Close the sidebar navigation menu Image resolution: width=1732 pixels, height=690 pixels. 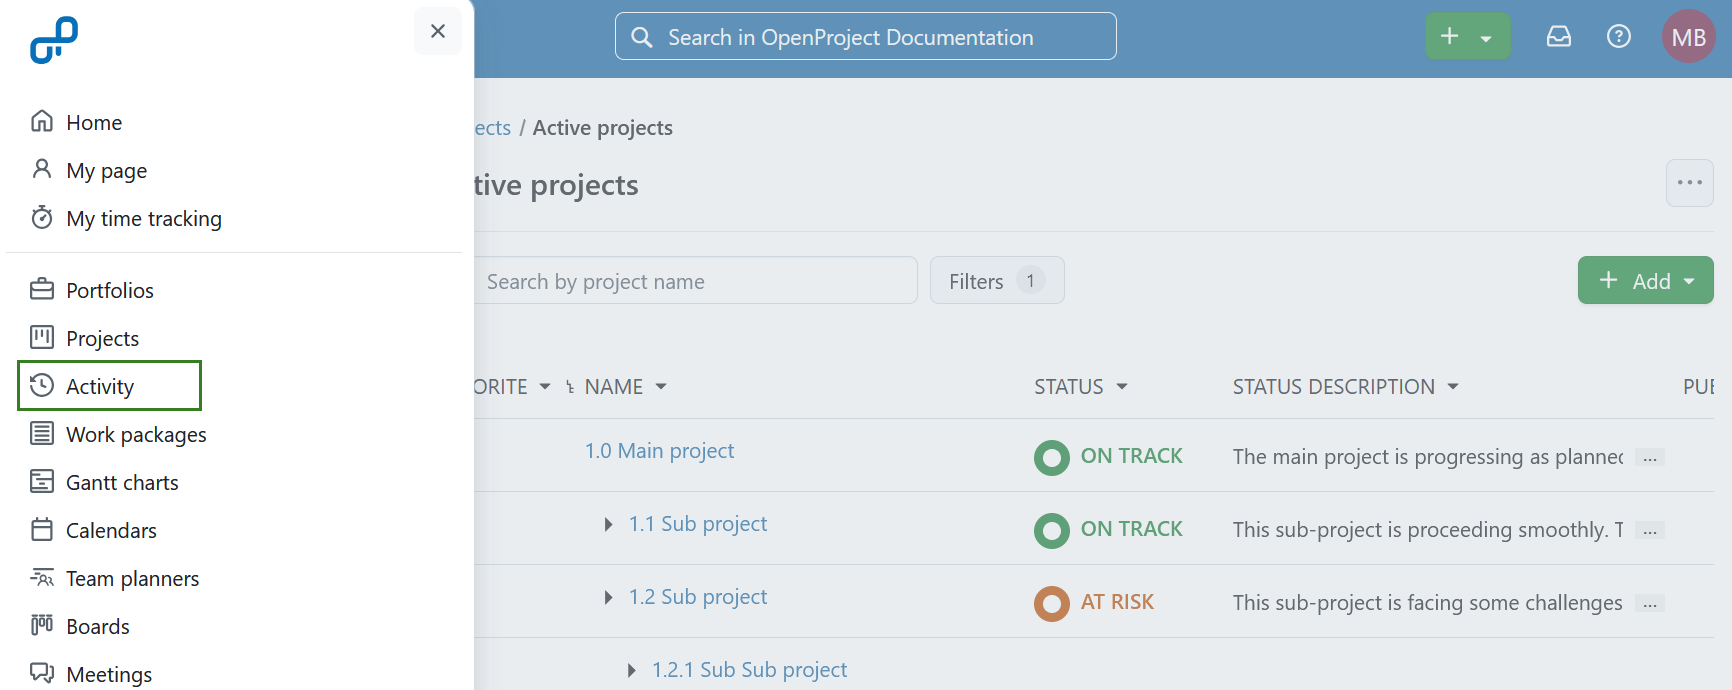[438, 31]
